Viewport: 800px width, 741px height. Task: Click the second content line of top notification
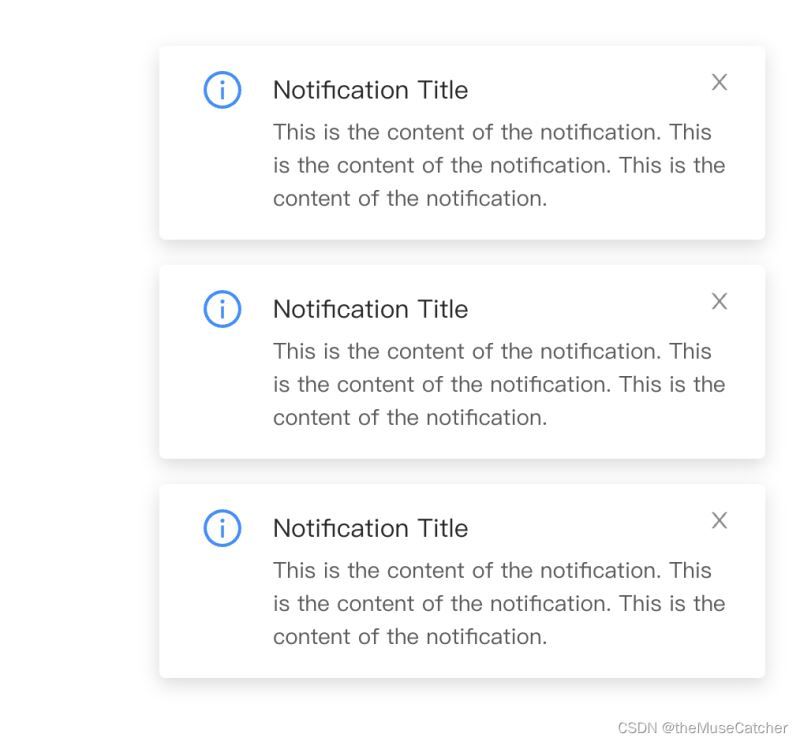click(x=498, y=165)
